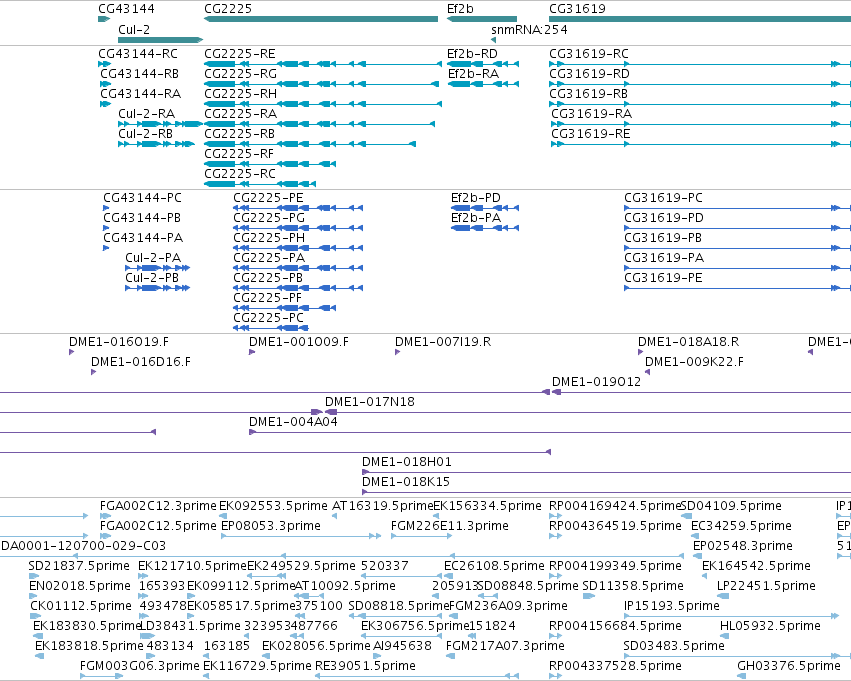
Task: Click protein Cul-2-PB label
Action: coord(152,278)
